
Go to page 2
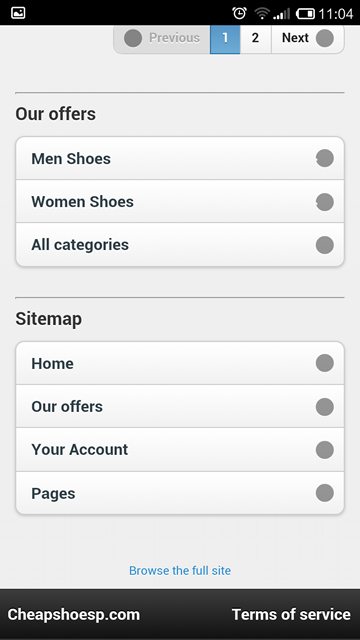[256, 38]
